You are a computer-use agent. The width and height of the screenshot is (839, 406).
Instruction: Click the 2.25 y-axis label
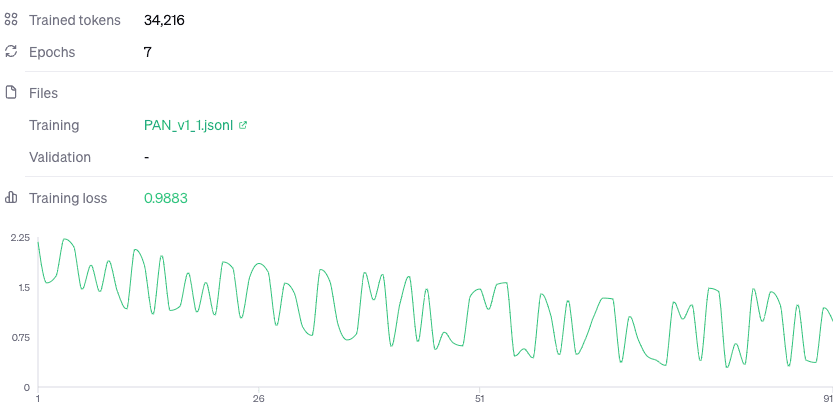click(x=19, y=238)
